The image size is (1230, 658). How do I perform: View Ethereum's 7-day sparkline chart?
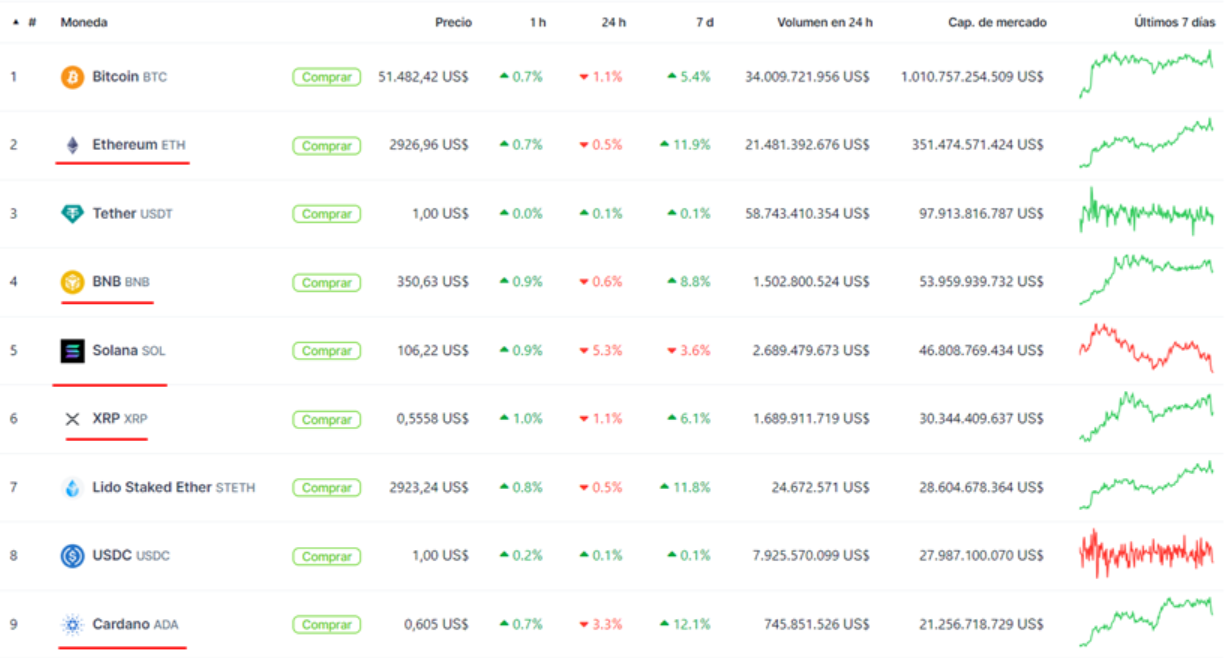(1147, 143)
